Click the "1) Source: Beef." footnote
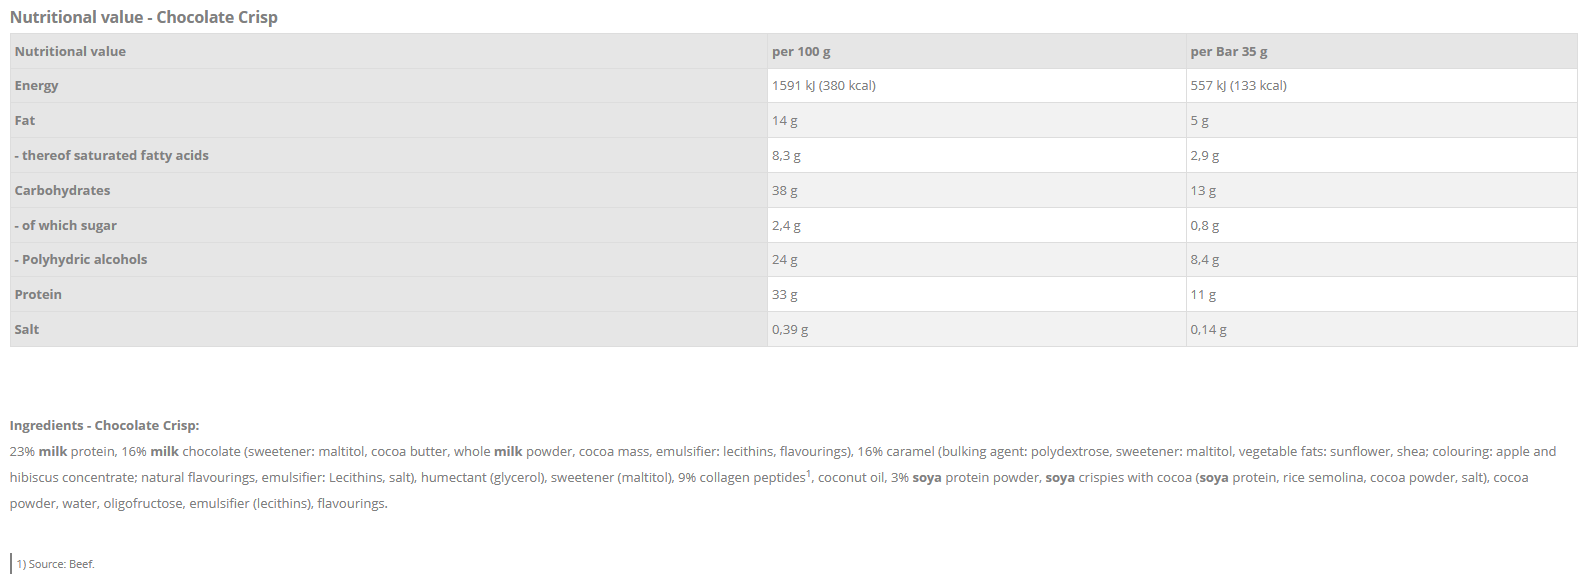Viewport: 1585px width, 576px height. point(56,564)
